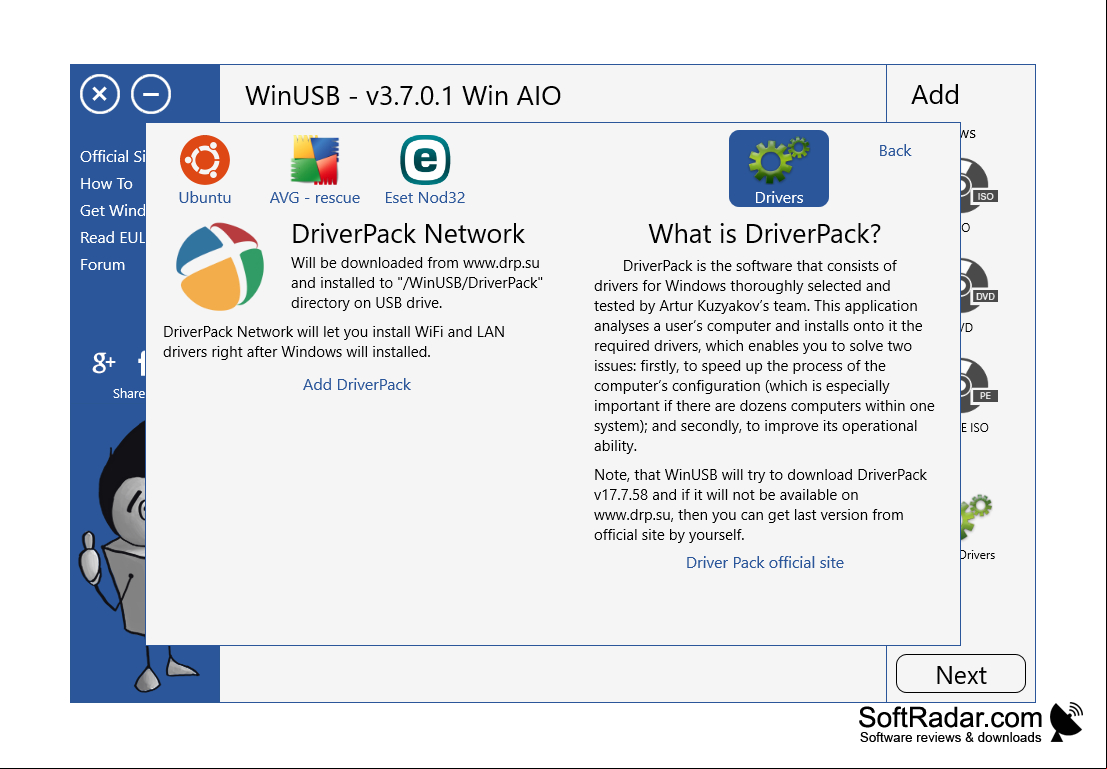Open the How To sidebar link
The height and width of the screenshot is (769, 1107).
106,184
